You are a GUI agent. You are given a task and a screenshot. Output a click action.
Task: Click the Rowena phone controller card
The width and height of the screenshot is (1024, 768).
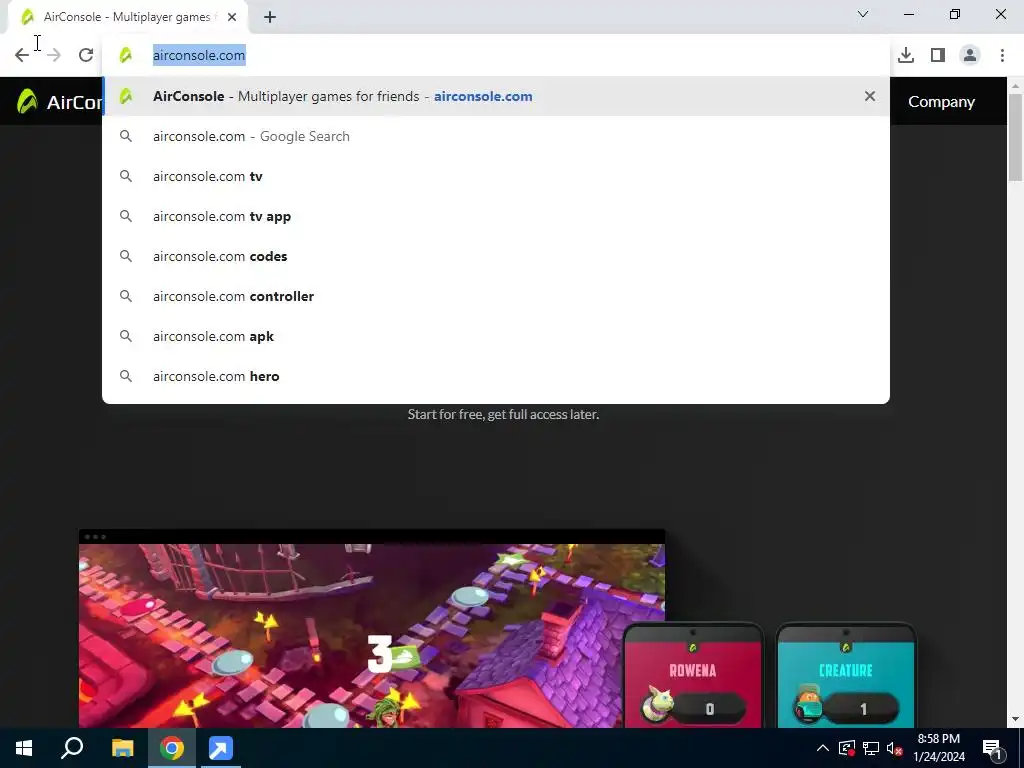693,677
